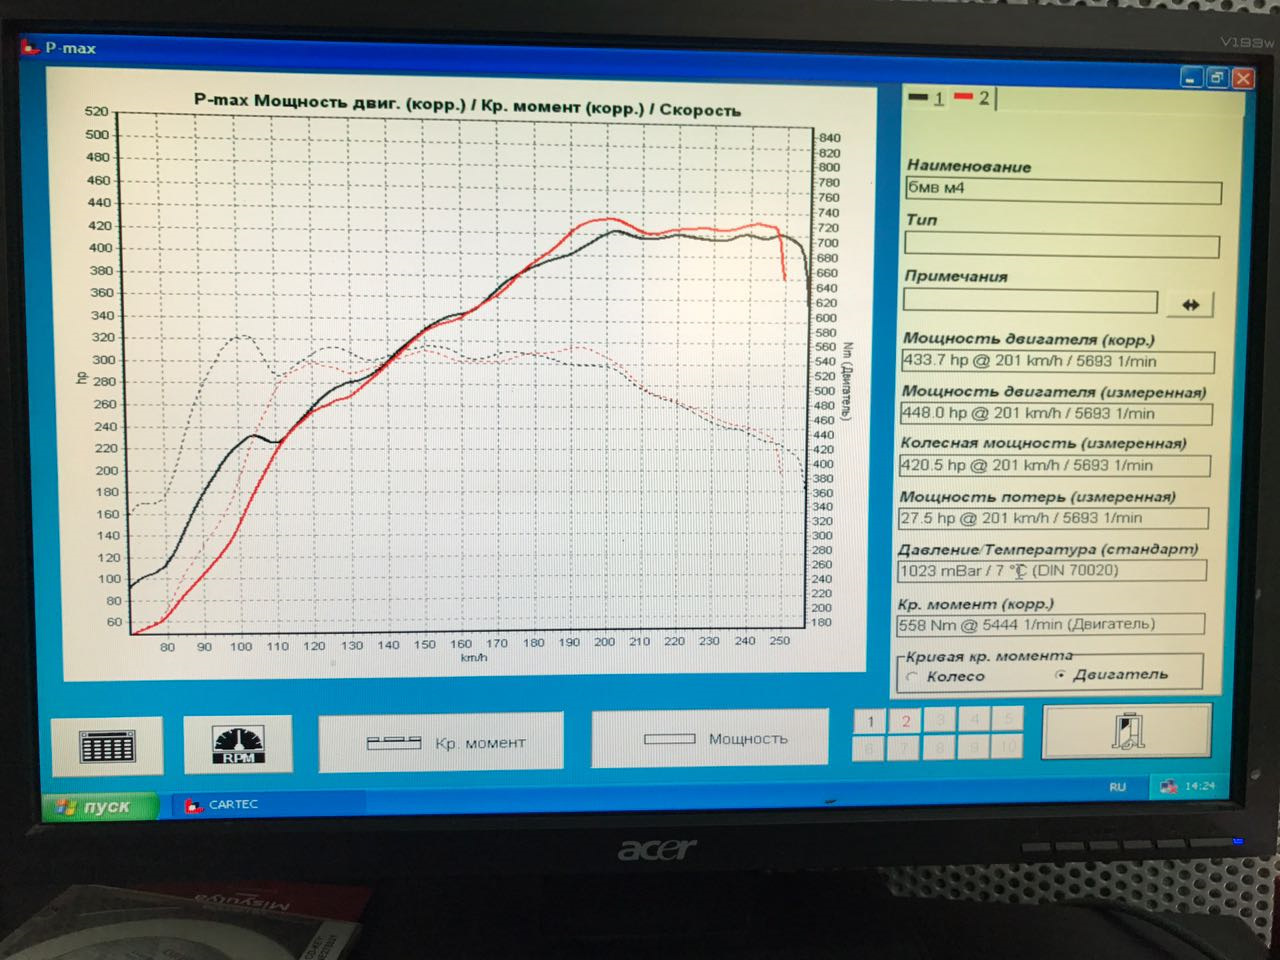Switch the graph axis to RPM gauge
Image resolution: width=1280 pixels, height=960 pixels.
tap(238, 744)
